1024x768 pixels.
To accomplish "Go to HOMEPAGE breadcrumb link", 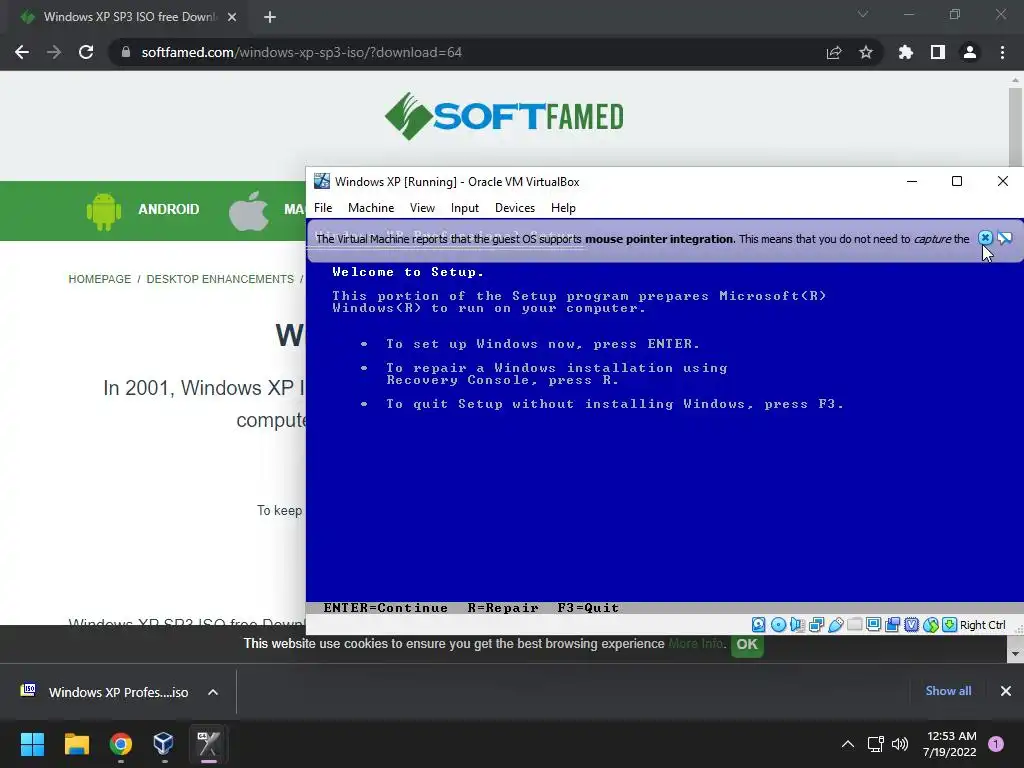I will coord(100,279).
